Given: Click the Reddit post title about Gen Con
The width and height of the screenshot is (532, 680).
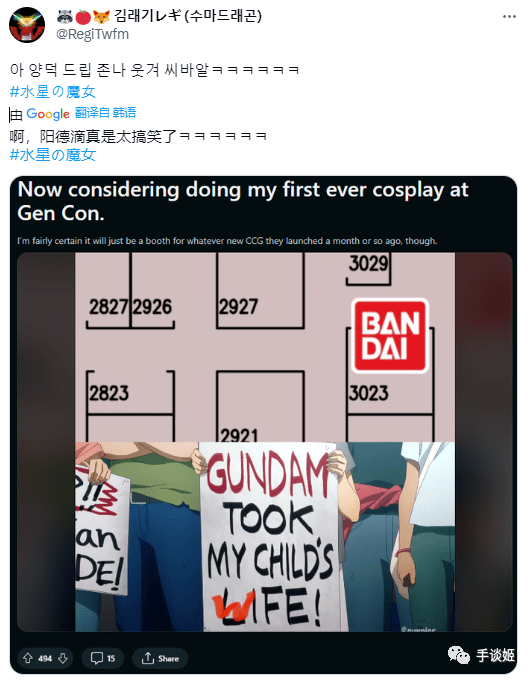Looking at the screenshot, I should tap(243, 201).
